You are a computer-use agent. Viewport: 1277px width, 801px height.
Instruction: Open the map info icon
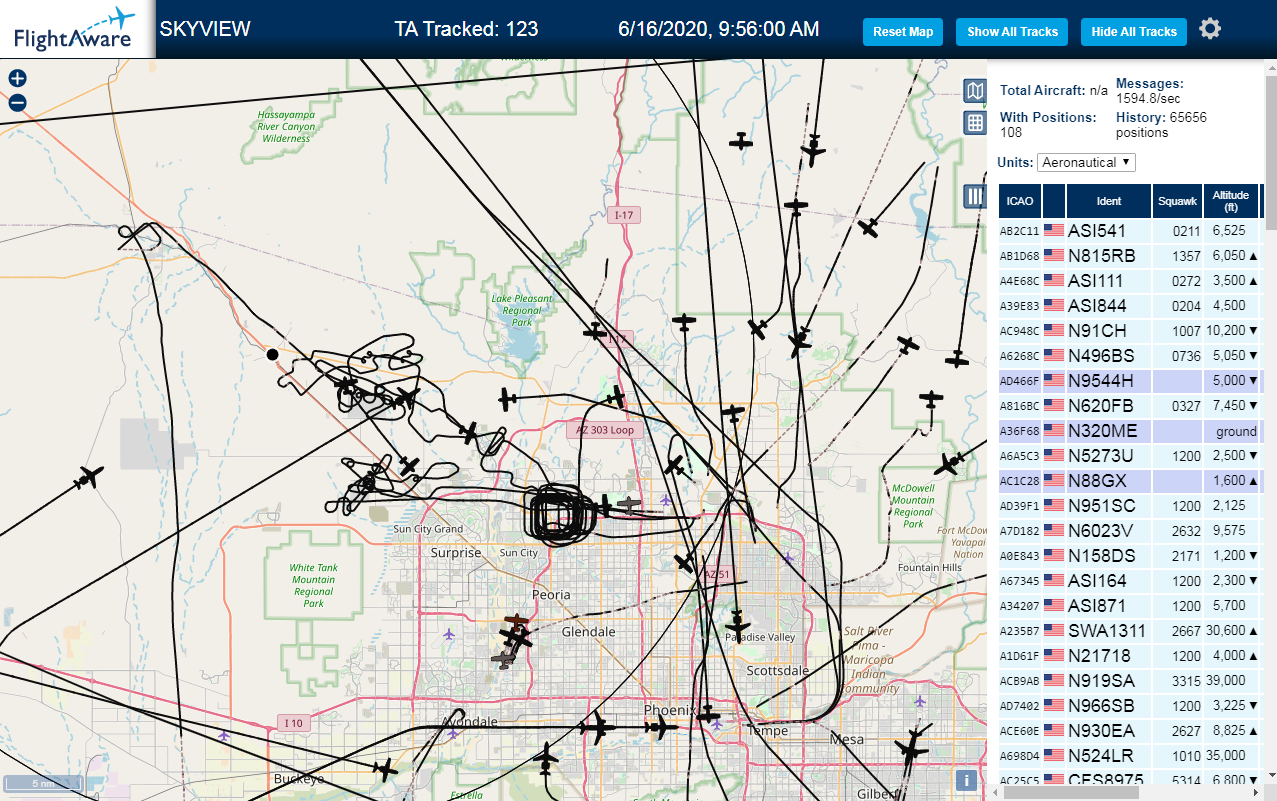966,781
